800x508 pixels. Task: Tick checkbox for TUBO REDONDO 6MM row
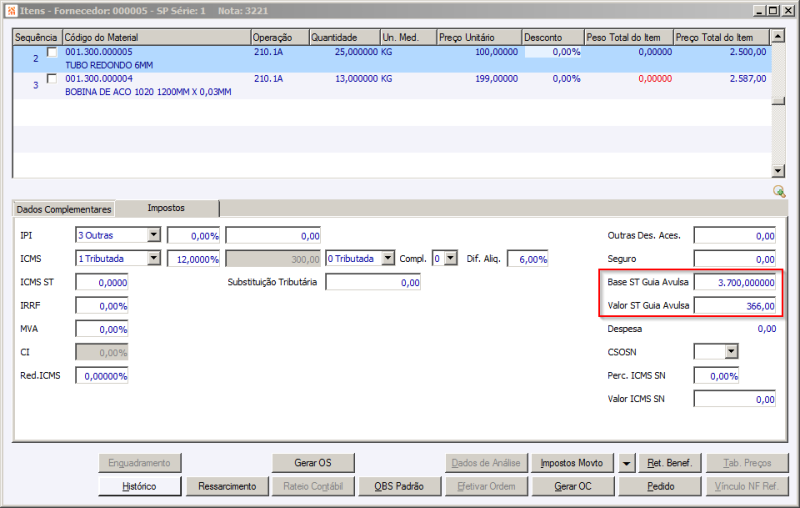tap(52, 52)
